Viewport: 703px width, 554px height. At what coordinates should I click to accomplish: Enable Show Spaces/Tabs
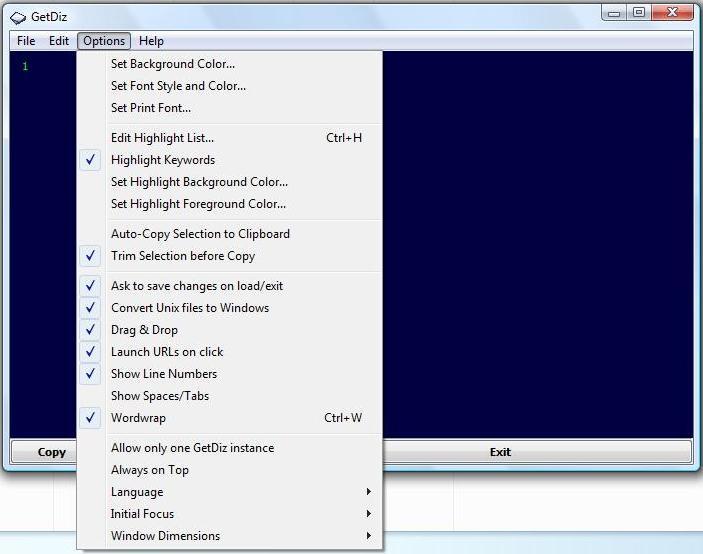[230, 395]
